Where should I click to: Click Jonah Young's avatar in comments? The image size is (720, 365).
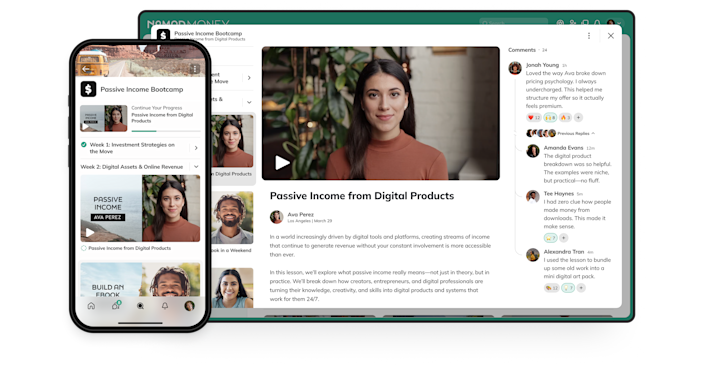[515, 68]
